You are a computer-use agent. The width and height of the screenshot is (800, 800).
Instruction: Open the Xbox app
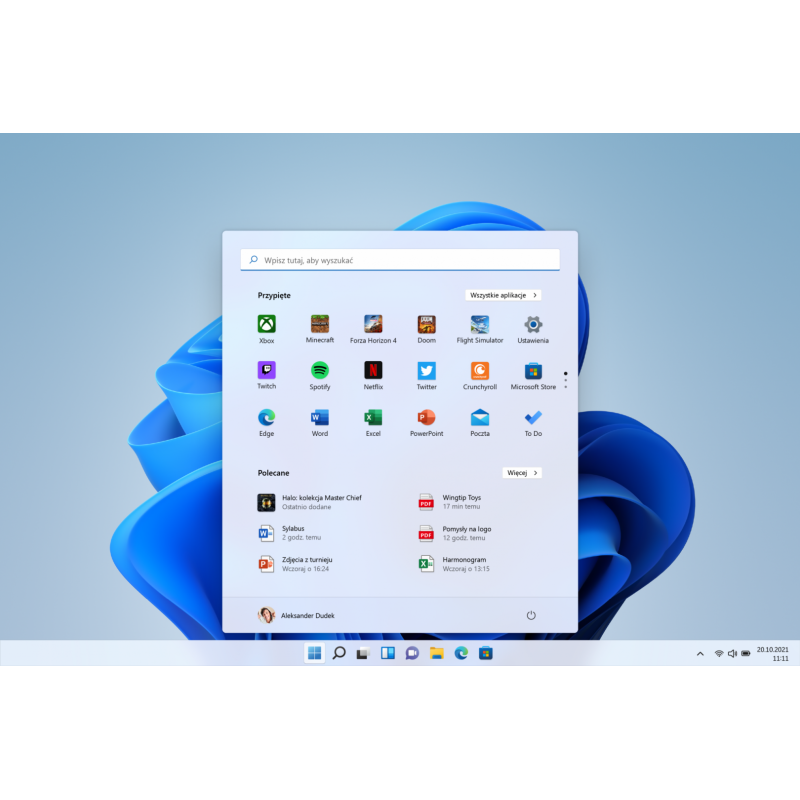[x=266, y=329]
